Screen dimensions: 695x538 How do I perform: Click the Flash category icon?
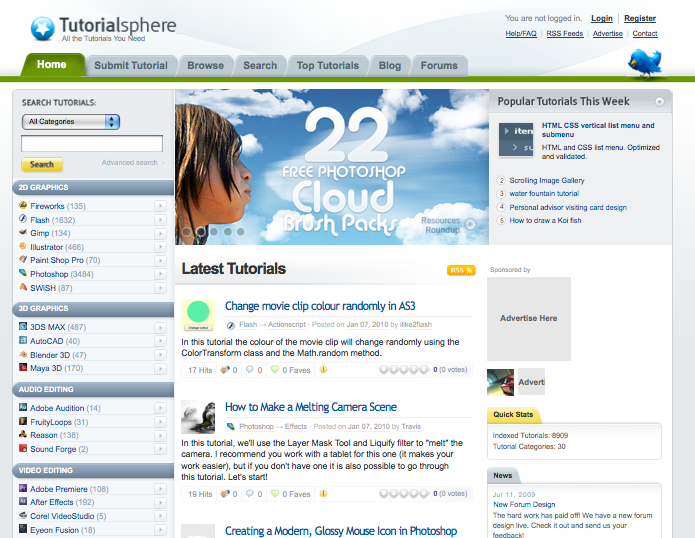tap(23, 219)
